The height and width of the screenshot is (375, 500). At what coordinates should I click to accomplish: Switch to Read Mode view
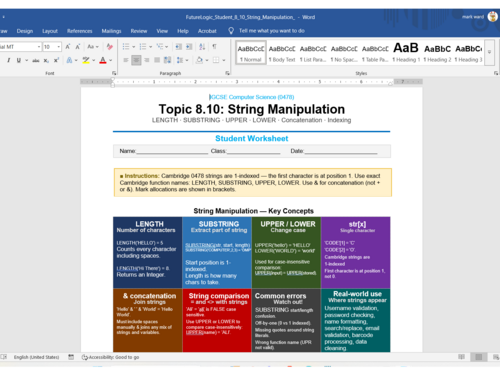(x=461, y=357)
